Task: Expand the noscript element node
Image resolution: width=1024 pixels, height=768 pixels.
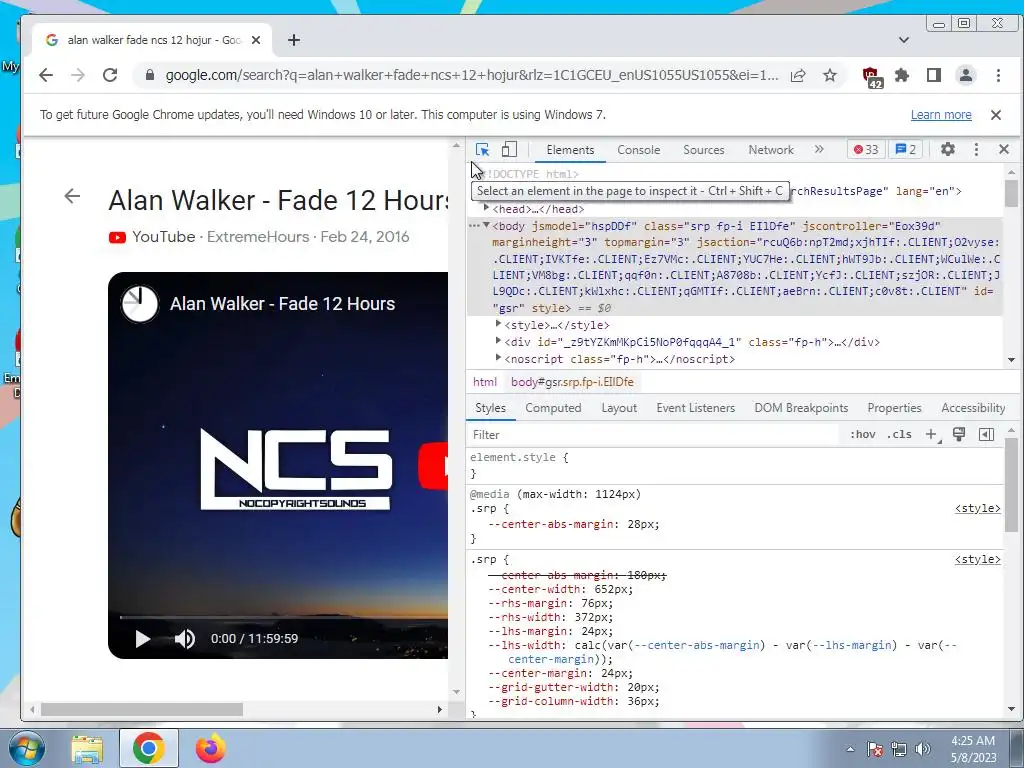Action: pos(498,358)
